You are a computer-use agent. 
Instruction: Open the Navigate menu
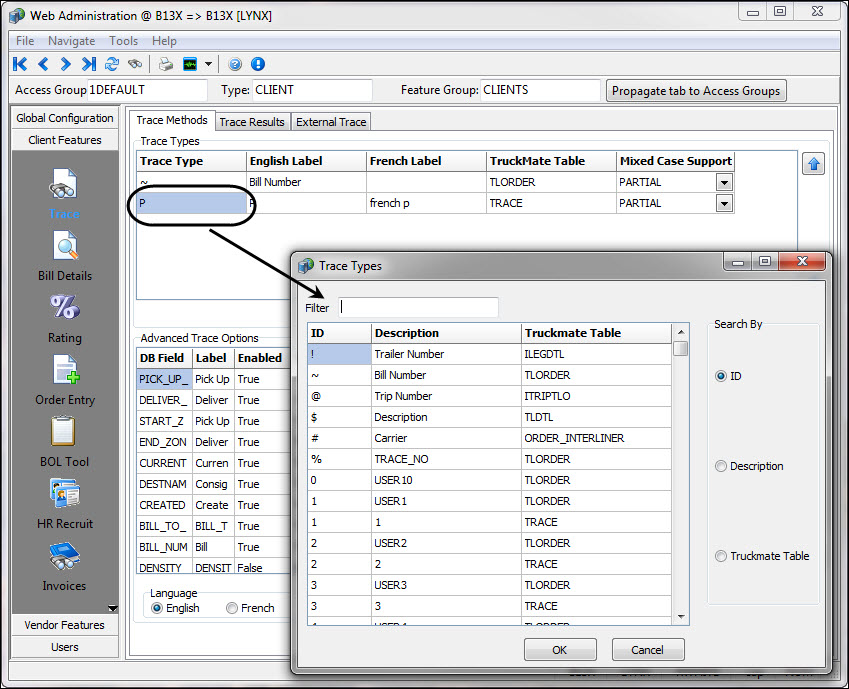pyautogui.click(x=71, y=41)
